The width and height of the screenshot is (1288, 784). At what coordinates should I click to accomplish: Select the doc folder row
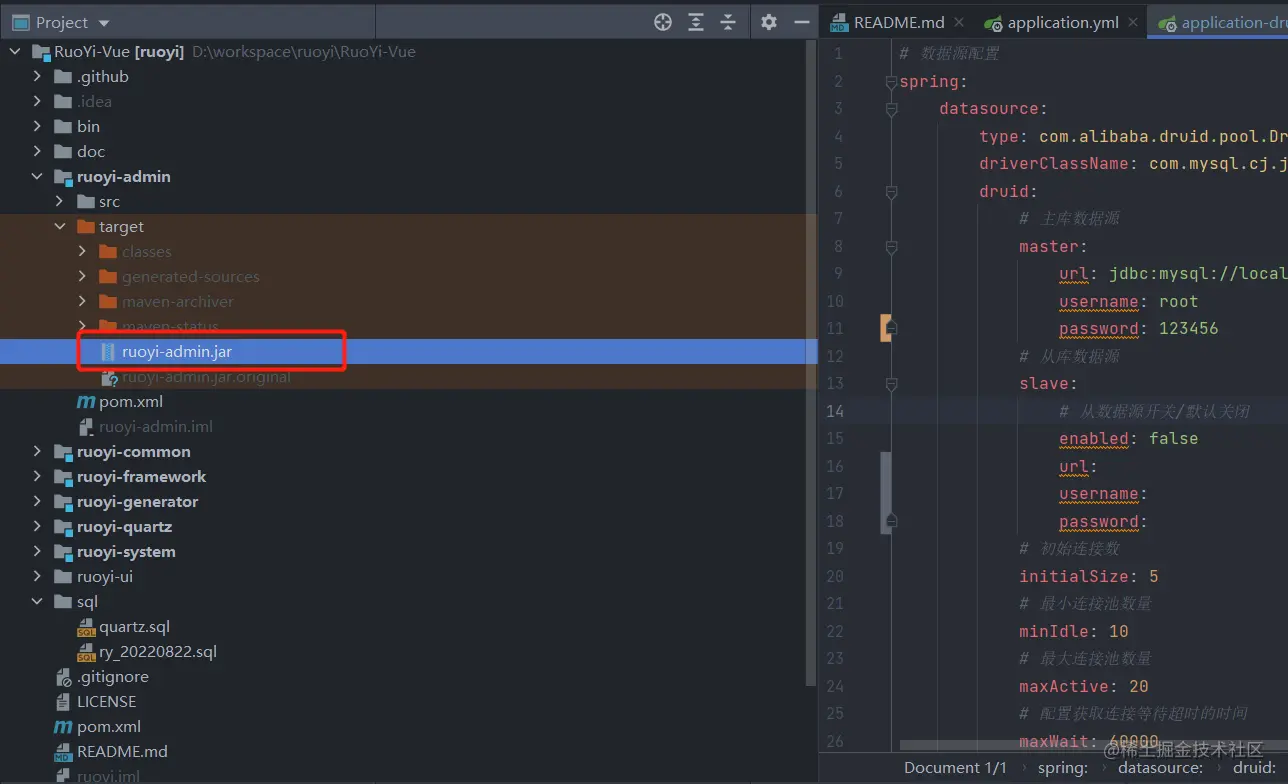404,152
